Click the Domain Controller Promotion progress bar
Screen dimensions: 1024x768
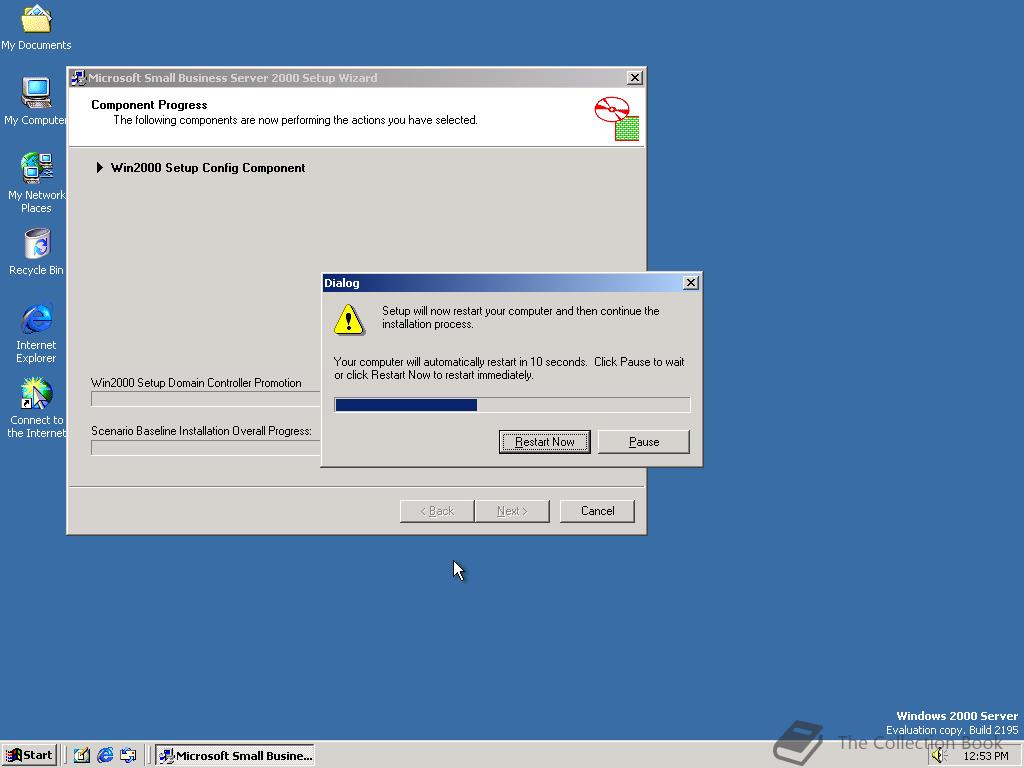click(206, 399)
